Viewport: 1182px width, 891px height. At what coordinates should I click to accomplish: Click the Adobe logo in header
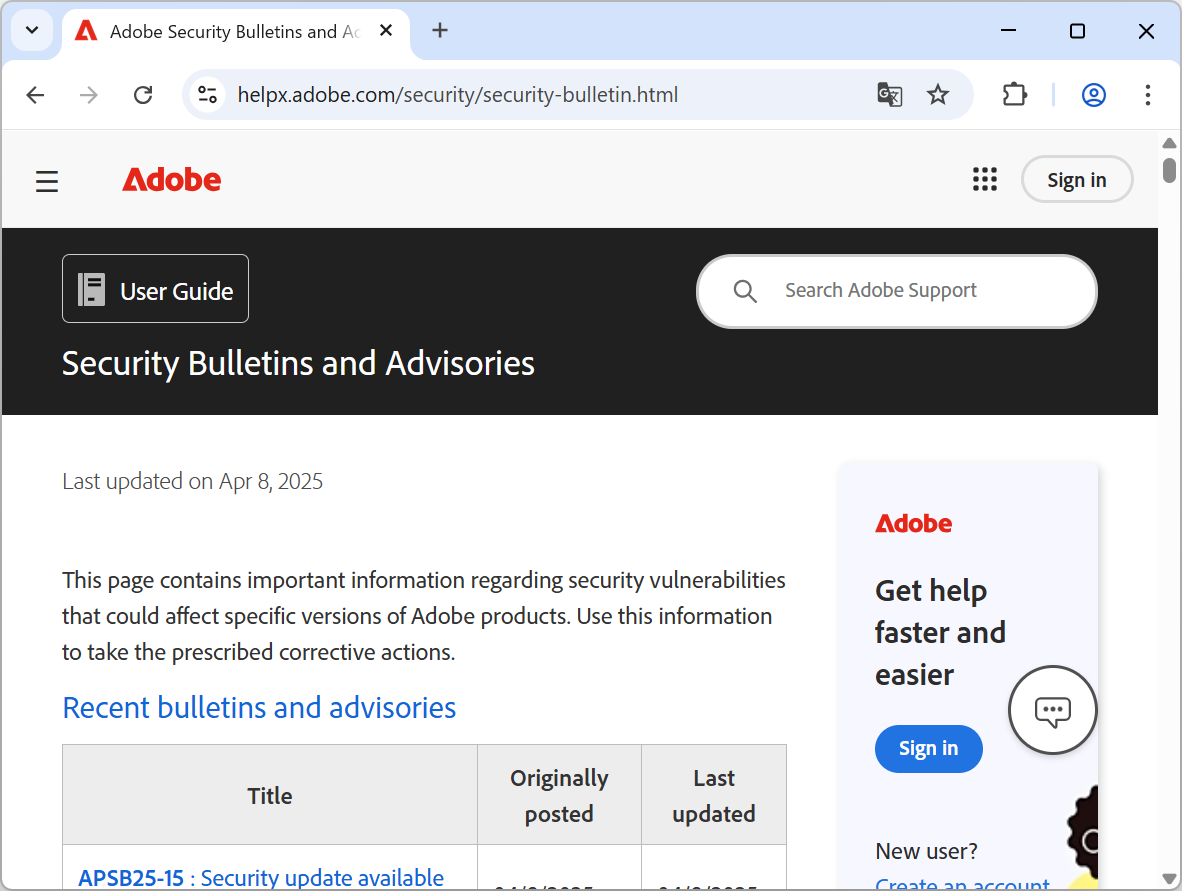tap(172, 180)
